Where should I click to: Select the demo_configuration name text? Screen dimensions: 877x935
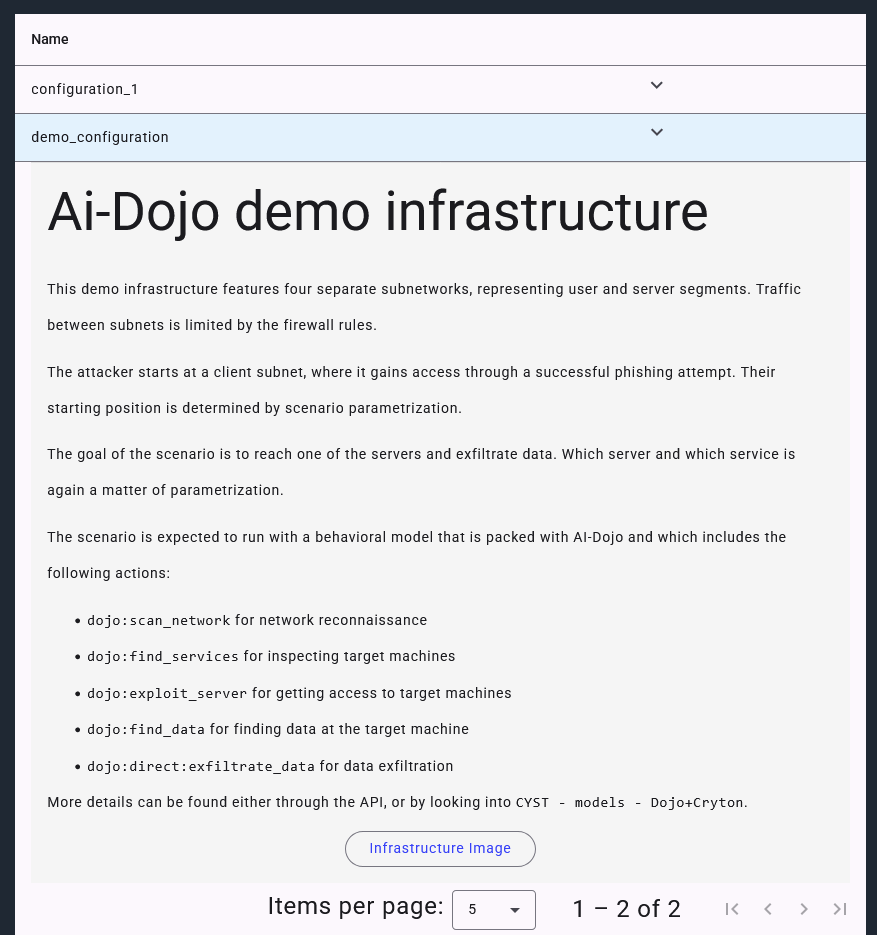click(x=100, y=137)
